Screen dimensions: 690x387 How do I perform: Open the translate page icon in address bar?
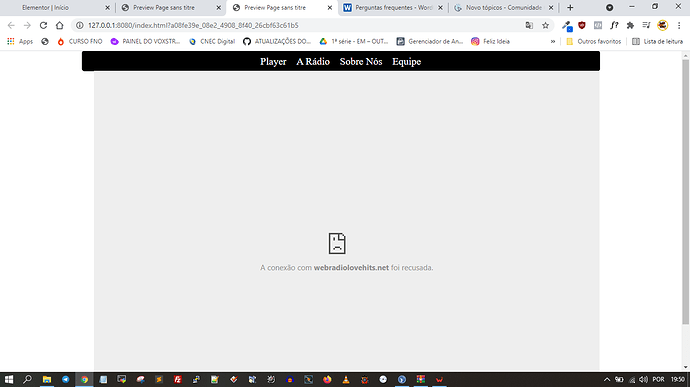(x=529, y=26)
